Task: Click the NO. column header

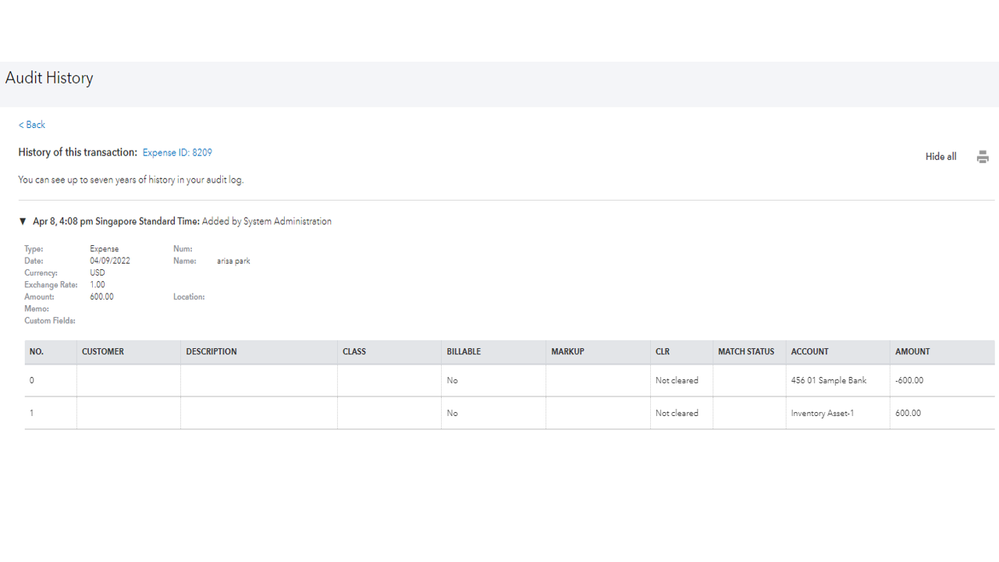Action: (37, 352)
